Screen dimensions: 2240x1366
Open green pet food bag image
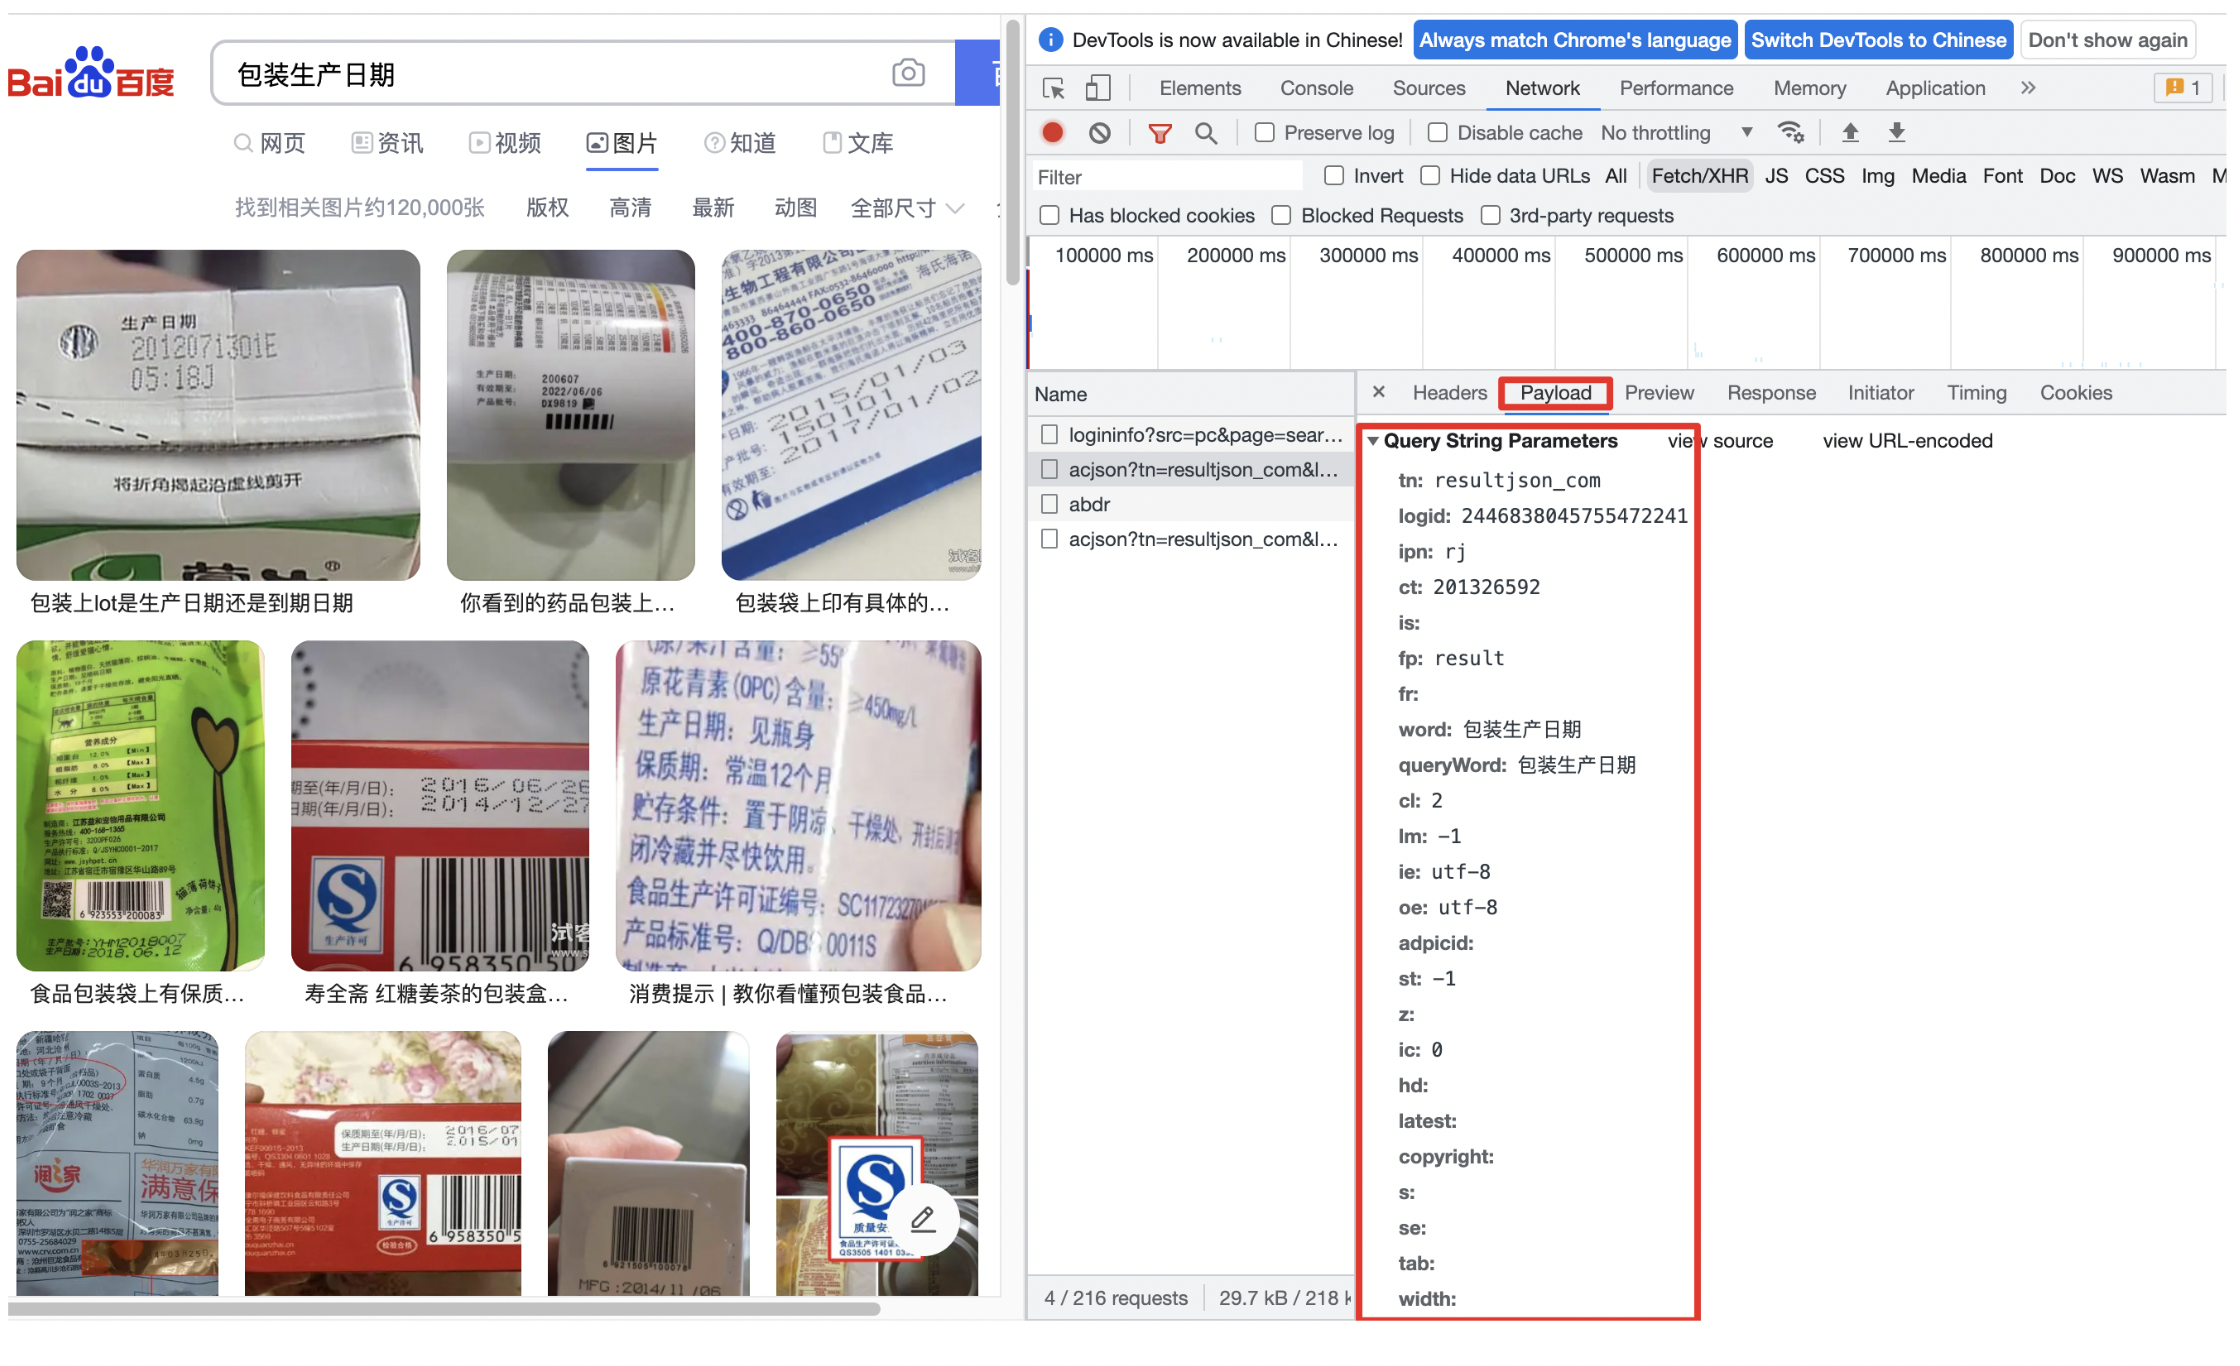click(x=140, y=806)
